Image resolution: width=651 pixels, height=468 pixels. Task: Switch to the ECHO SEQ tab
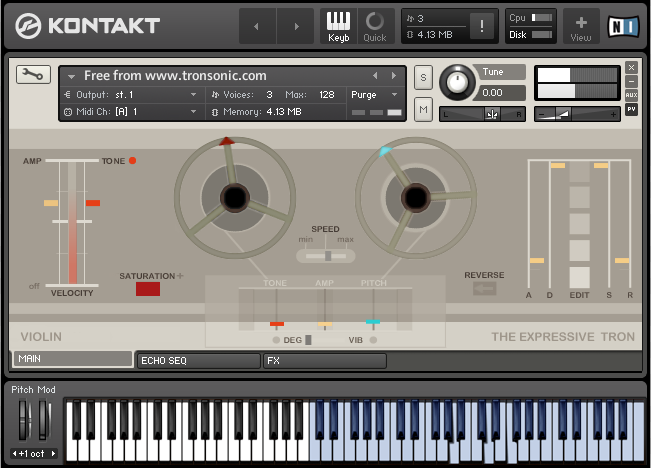coord(197,360)
